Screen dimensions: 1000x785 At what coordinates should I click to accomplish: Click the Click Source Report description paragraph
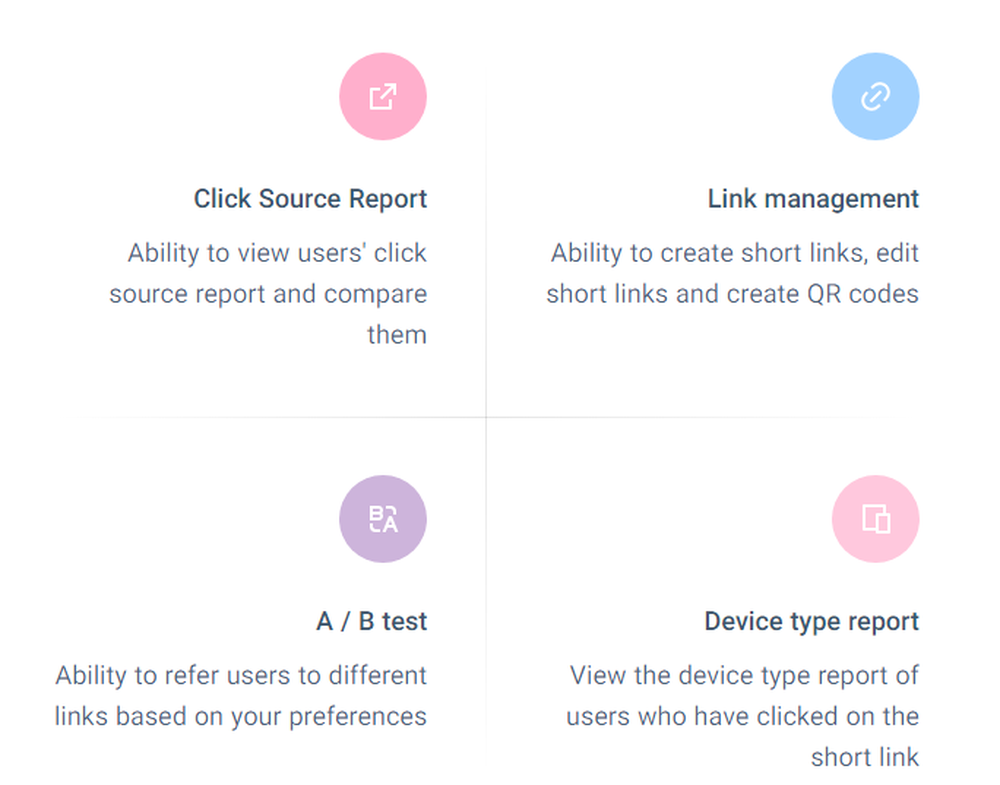tap(268, 293)
